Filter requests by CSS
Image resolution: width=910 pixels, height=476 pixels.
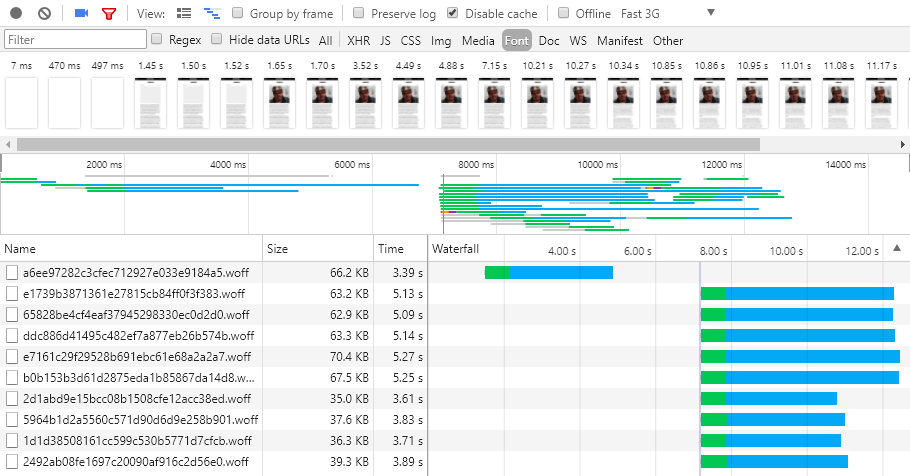click(410, 41)
